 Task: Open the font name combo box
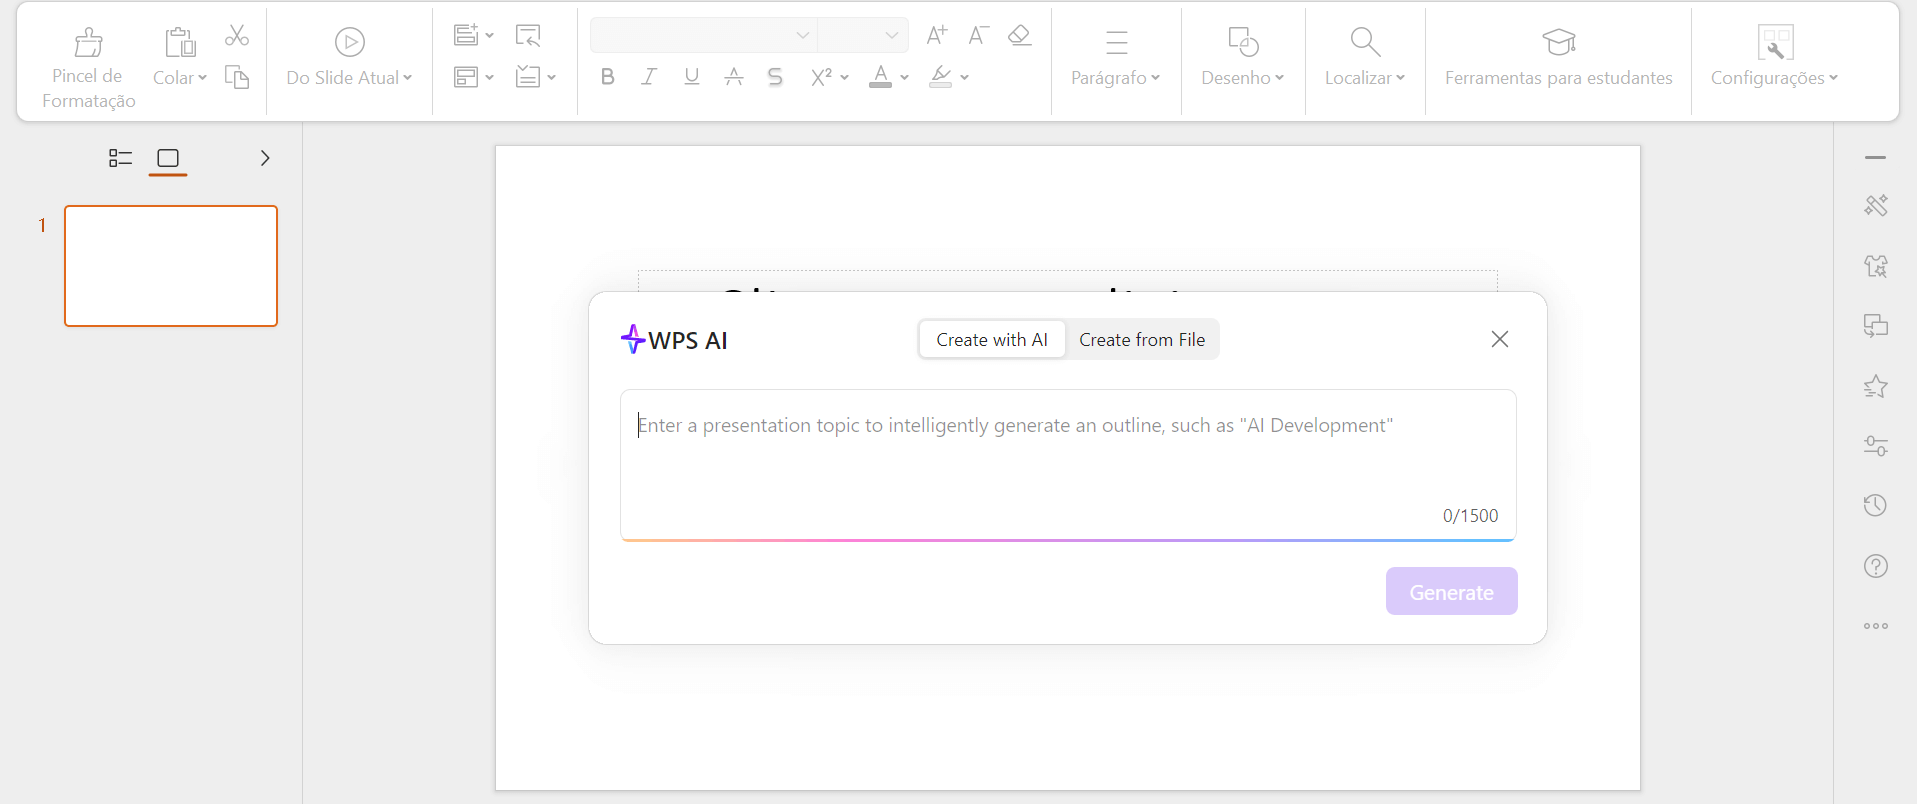704,35
